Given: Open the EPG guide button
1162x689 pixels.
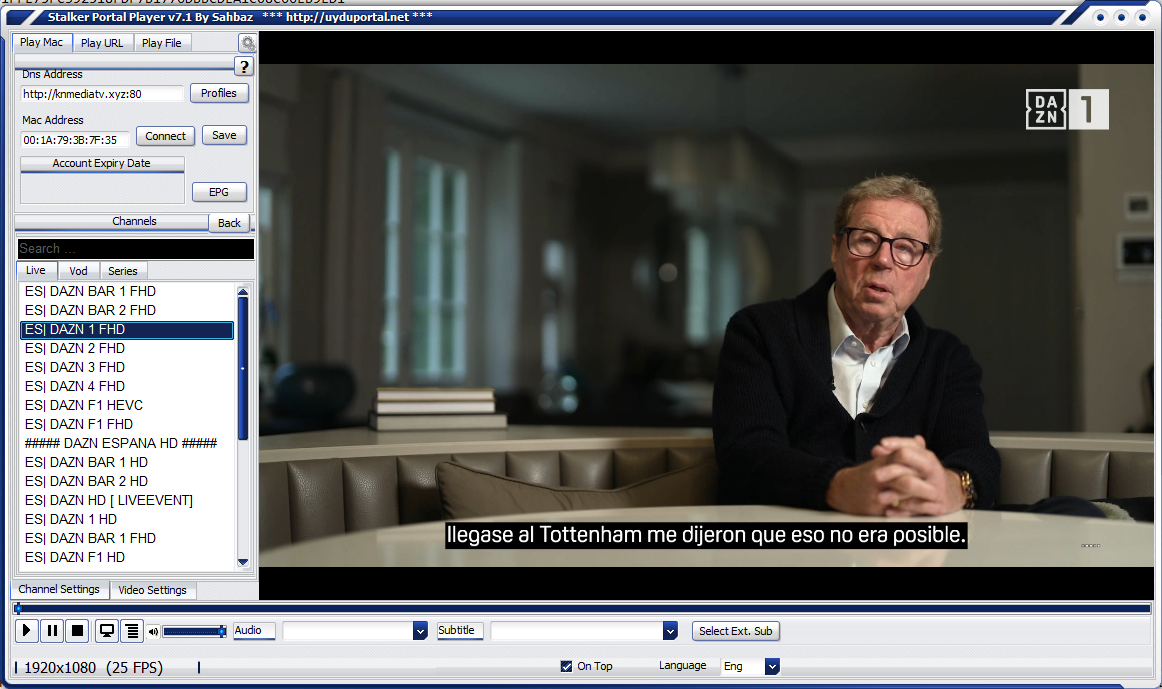Looking at the screenshot, I should click(x=218, y=192).
